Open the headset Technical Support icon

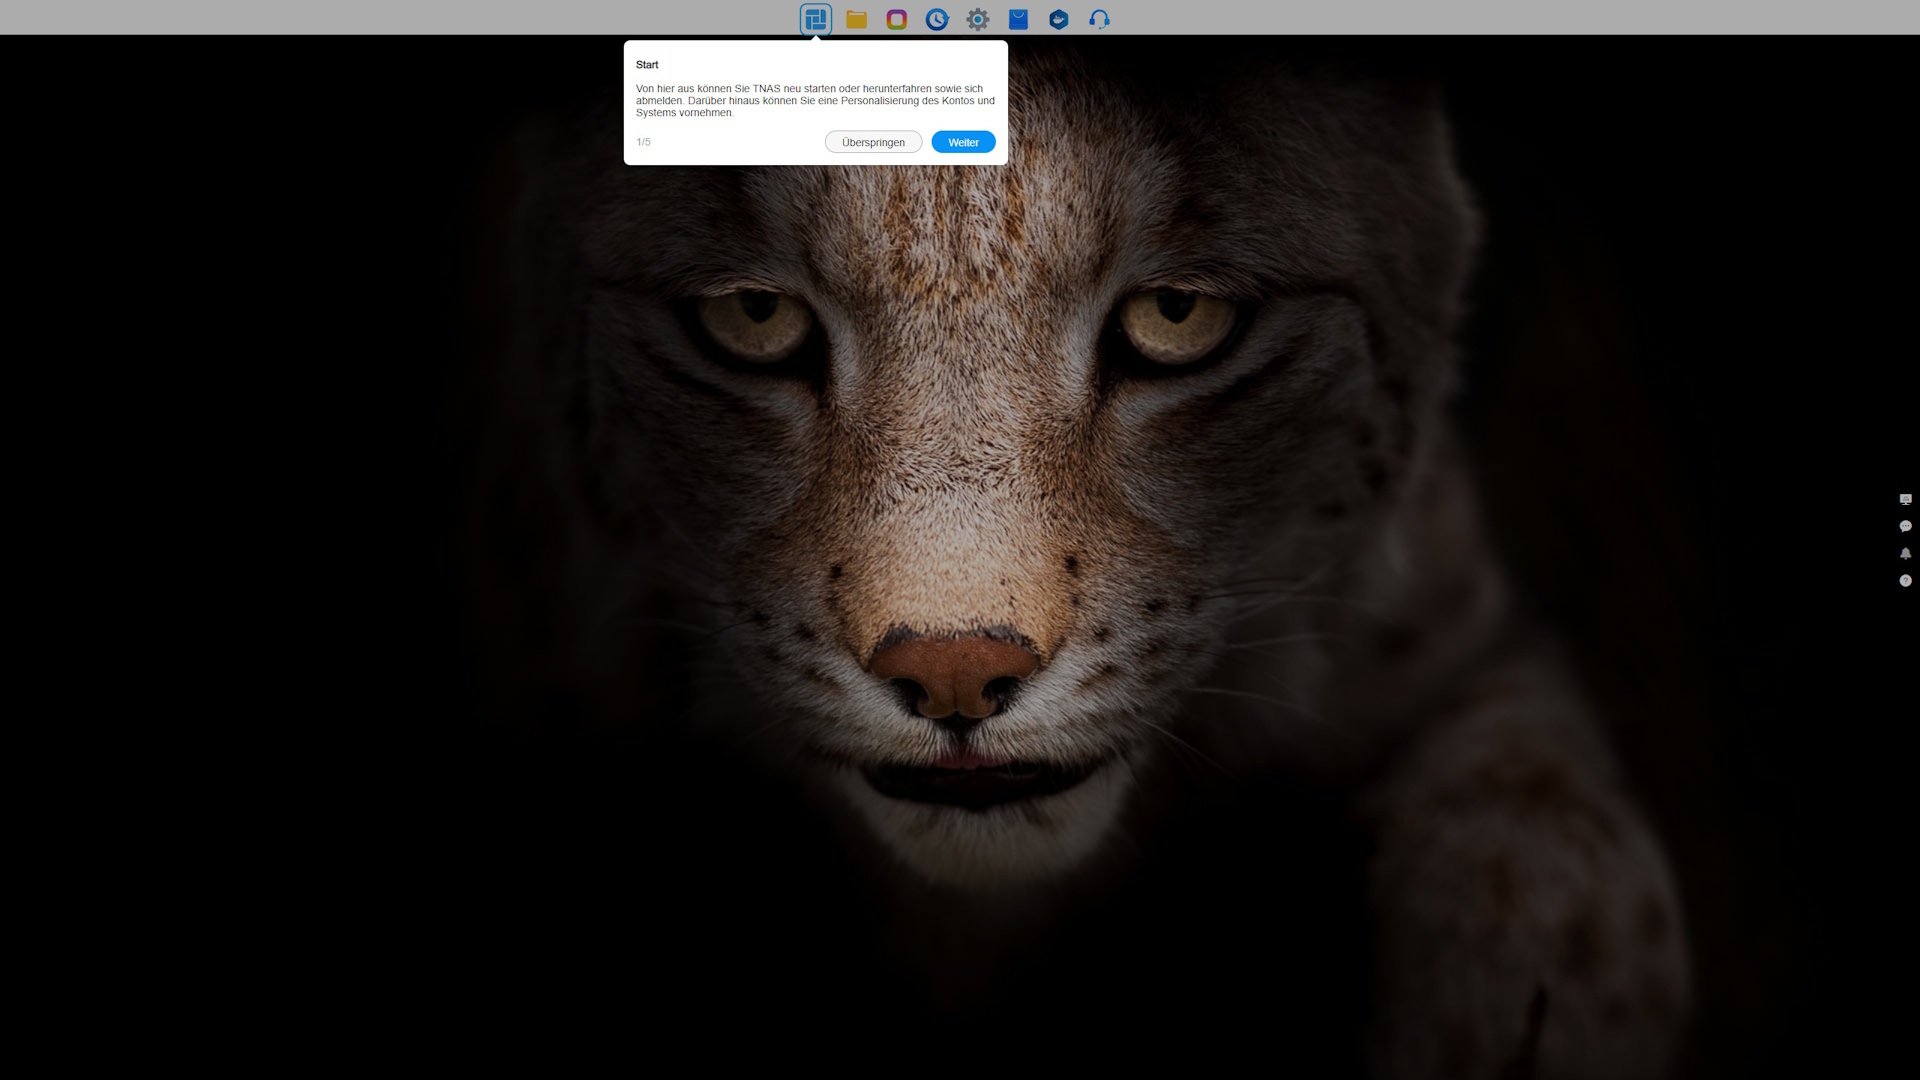pyautogui.click(x=1099, y=19)
